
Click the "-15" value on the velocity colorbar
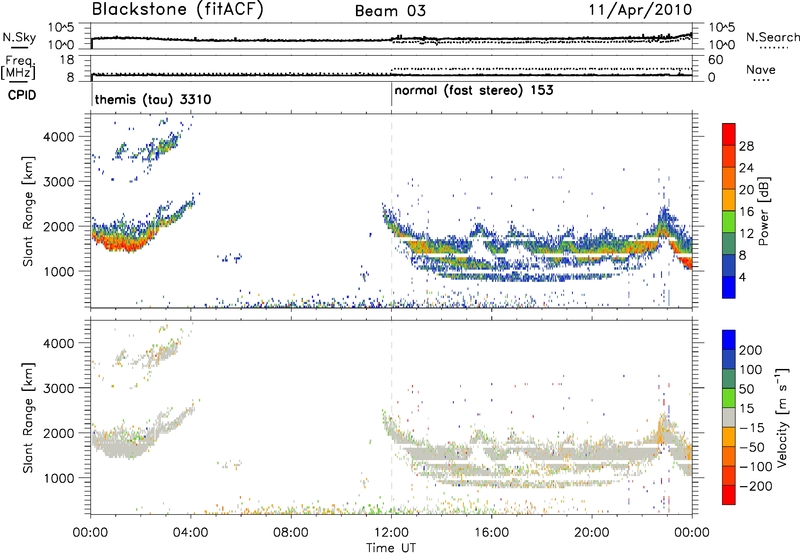(751, 428)
